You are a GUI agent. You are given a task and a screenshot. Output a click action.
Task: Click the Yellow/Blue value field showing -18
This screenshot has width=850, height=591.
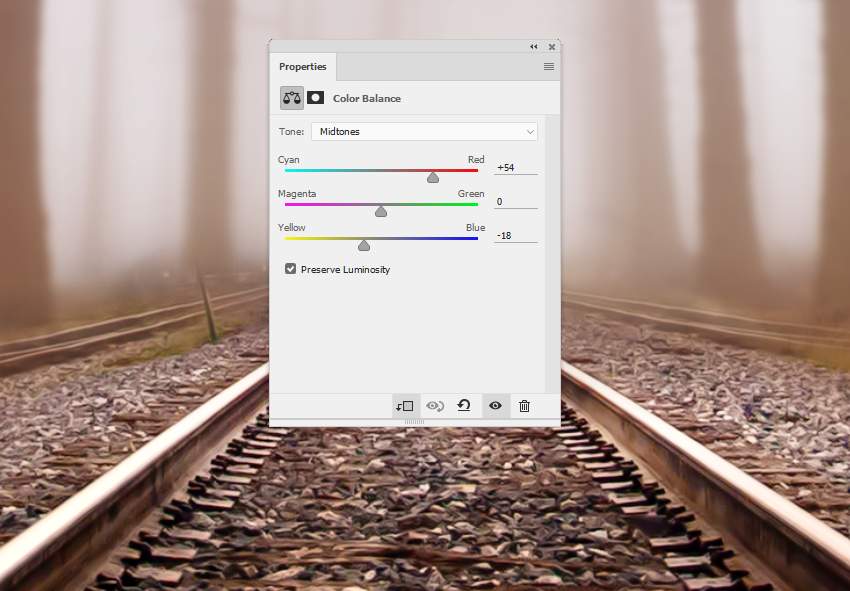[x=515, y=235]
